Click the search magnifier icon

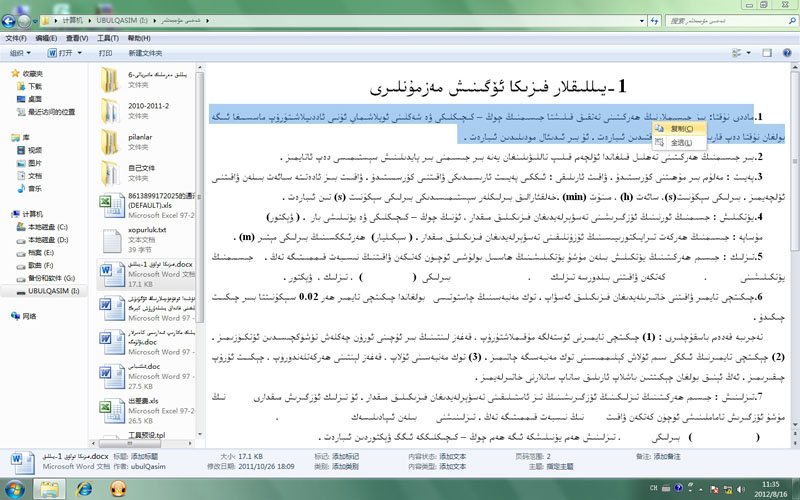(792, 21)
